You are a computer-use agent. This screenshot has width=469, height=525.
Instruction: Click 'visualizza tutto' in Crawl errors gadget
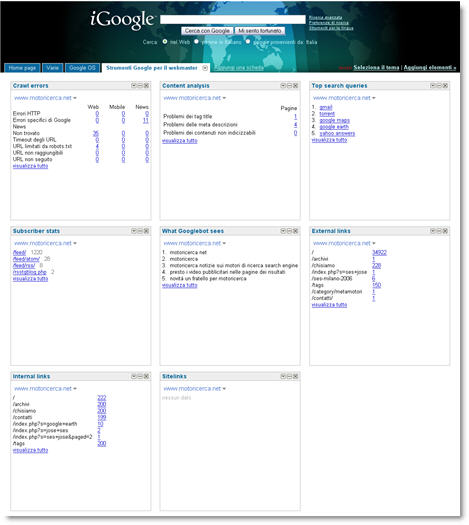click(x=30, y=166)
